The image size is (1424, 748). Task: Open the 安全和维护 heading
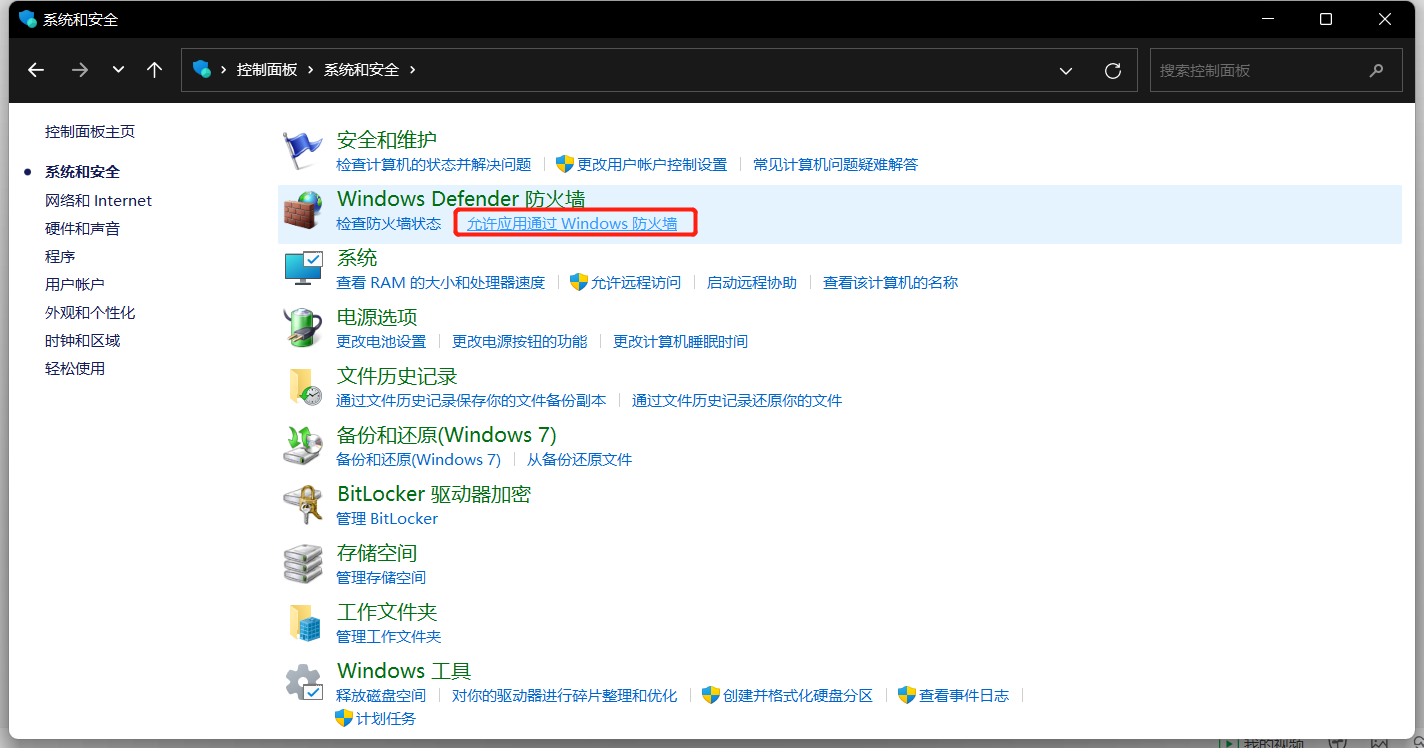(x=387, y=140)
